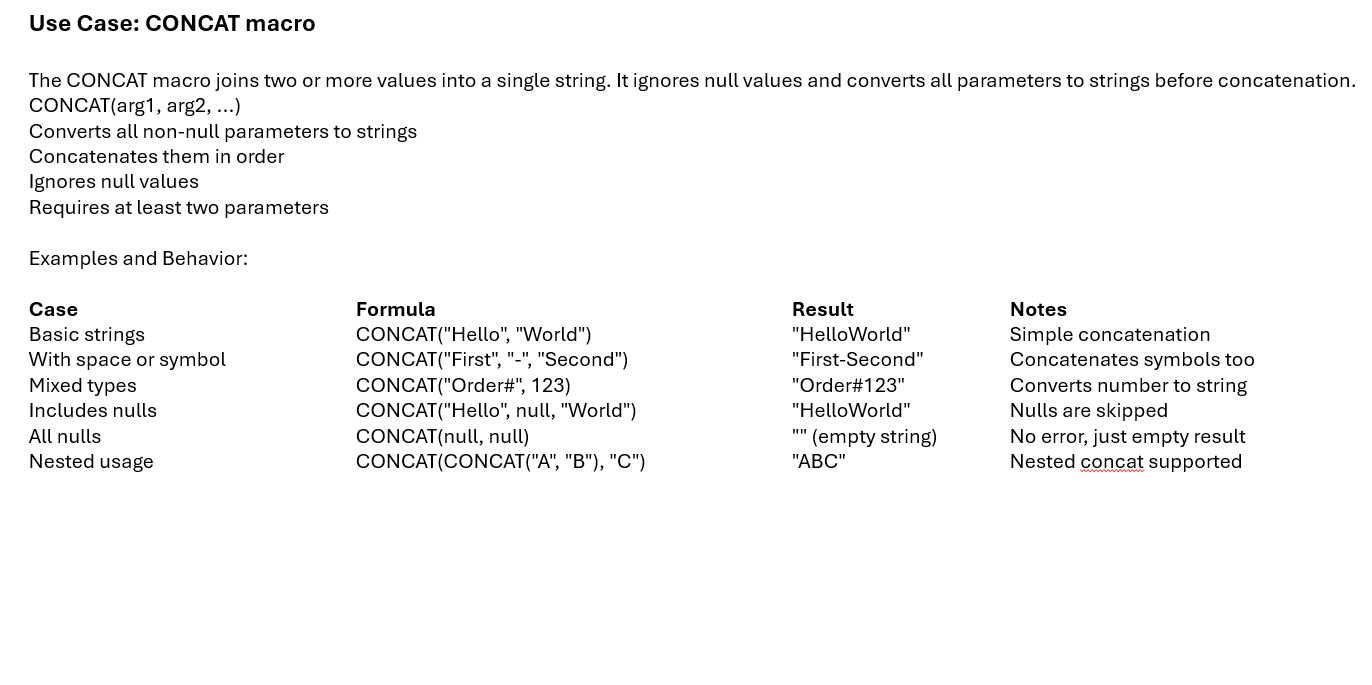1372x685 pixels.
Task: Click the CONCAT(null, null) formula
Action: pos(443,436)
